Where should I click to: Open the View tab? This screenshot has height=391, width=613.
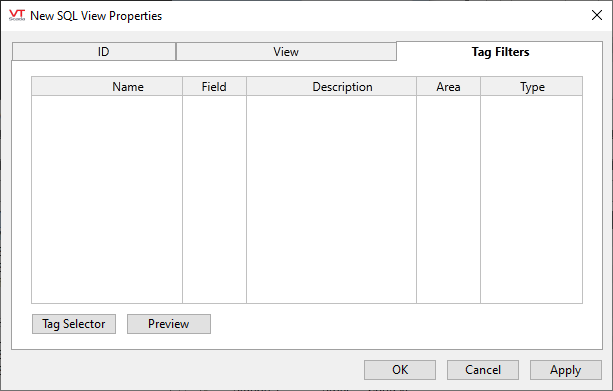point(286,52)
